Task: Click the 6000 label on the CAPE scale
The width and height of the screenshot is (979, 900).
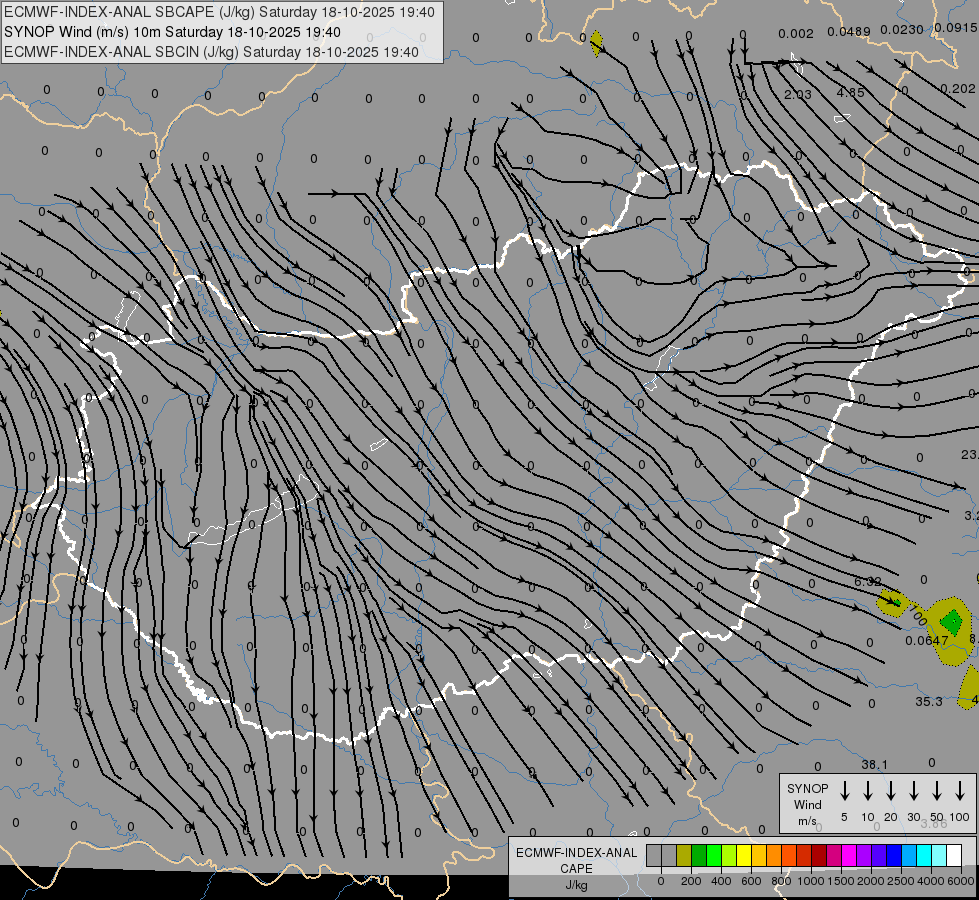Action: click(961, 881)
